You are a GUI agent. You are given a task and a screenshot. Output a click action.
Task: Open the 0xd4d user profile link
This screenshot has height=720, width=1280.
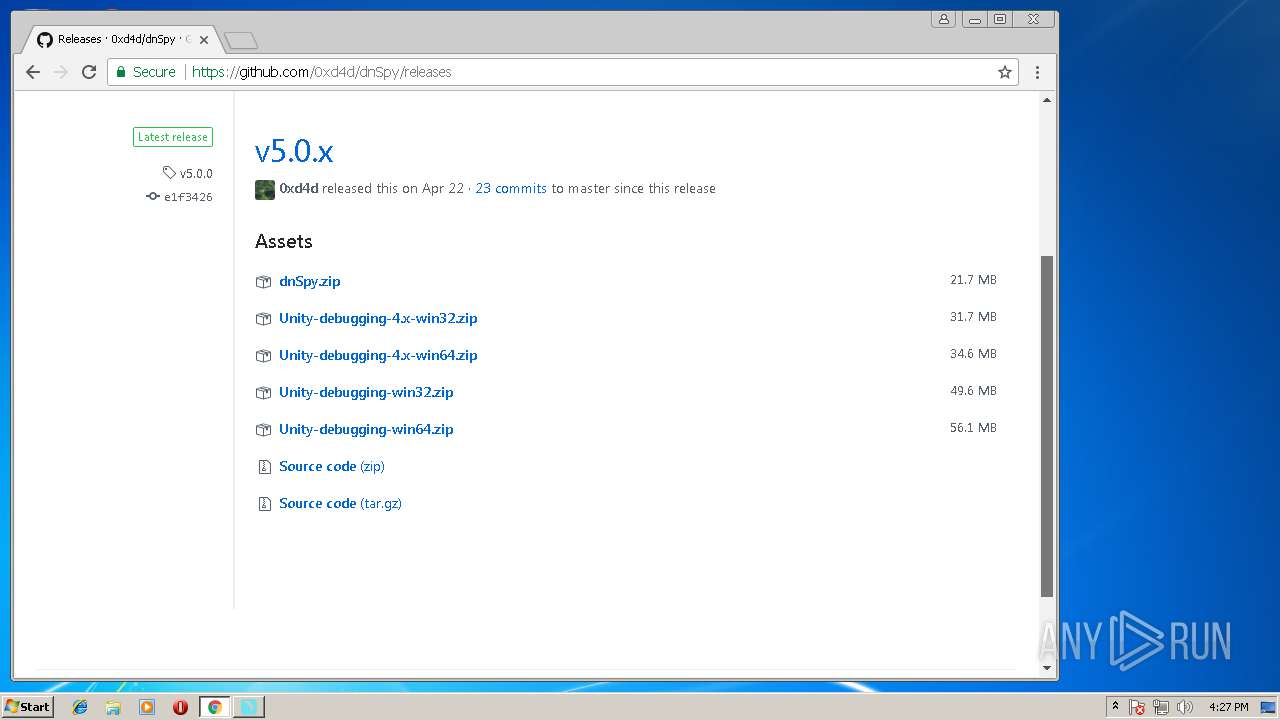tap(298, 188)
